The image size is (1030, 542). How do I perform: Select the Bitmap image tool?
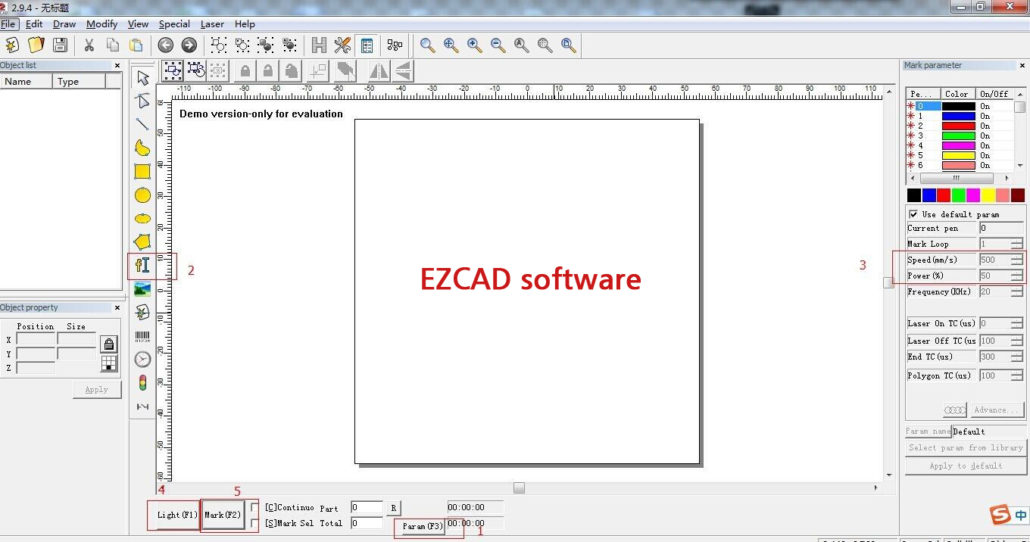[143, 289]
